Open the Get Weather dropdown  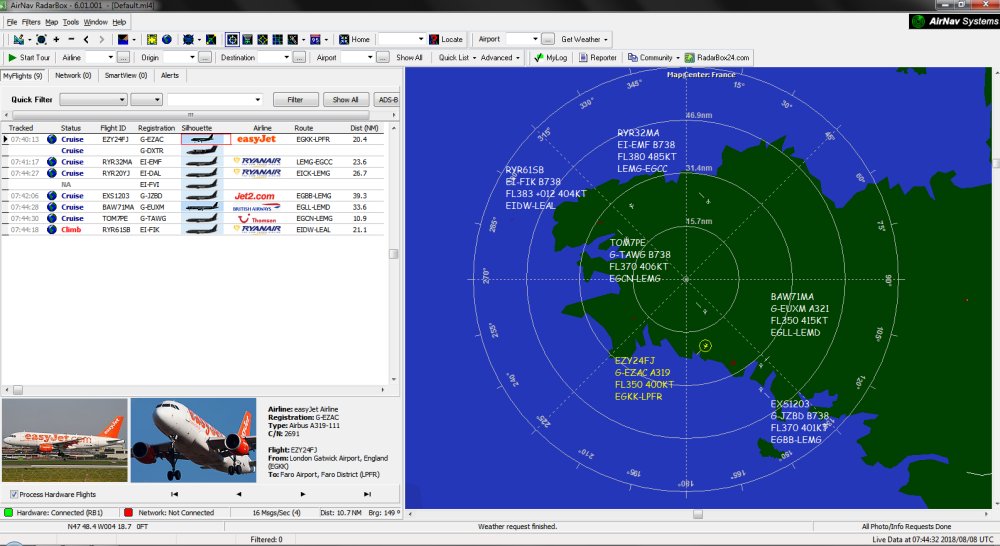(606, 39)
